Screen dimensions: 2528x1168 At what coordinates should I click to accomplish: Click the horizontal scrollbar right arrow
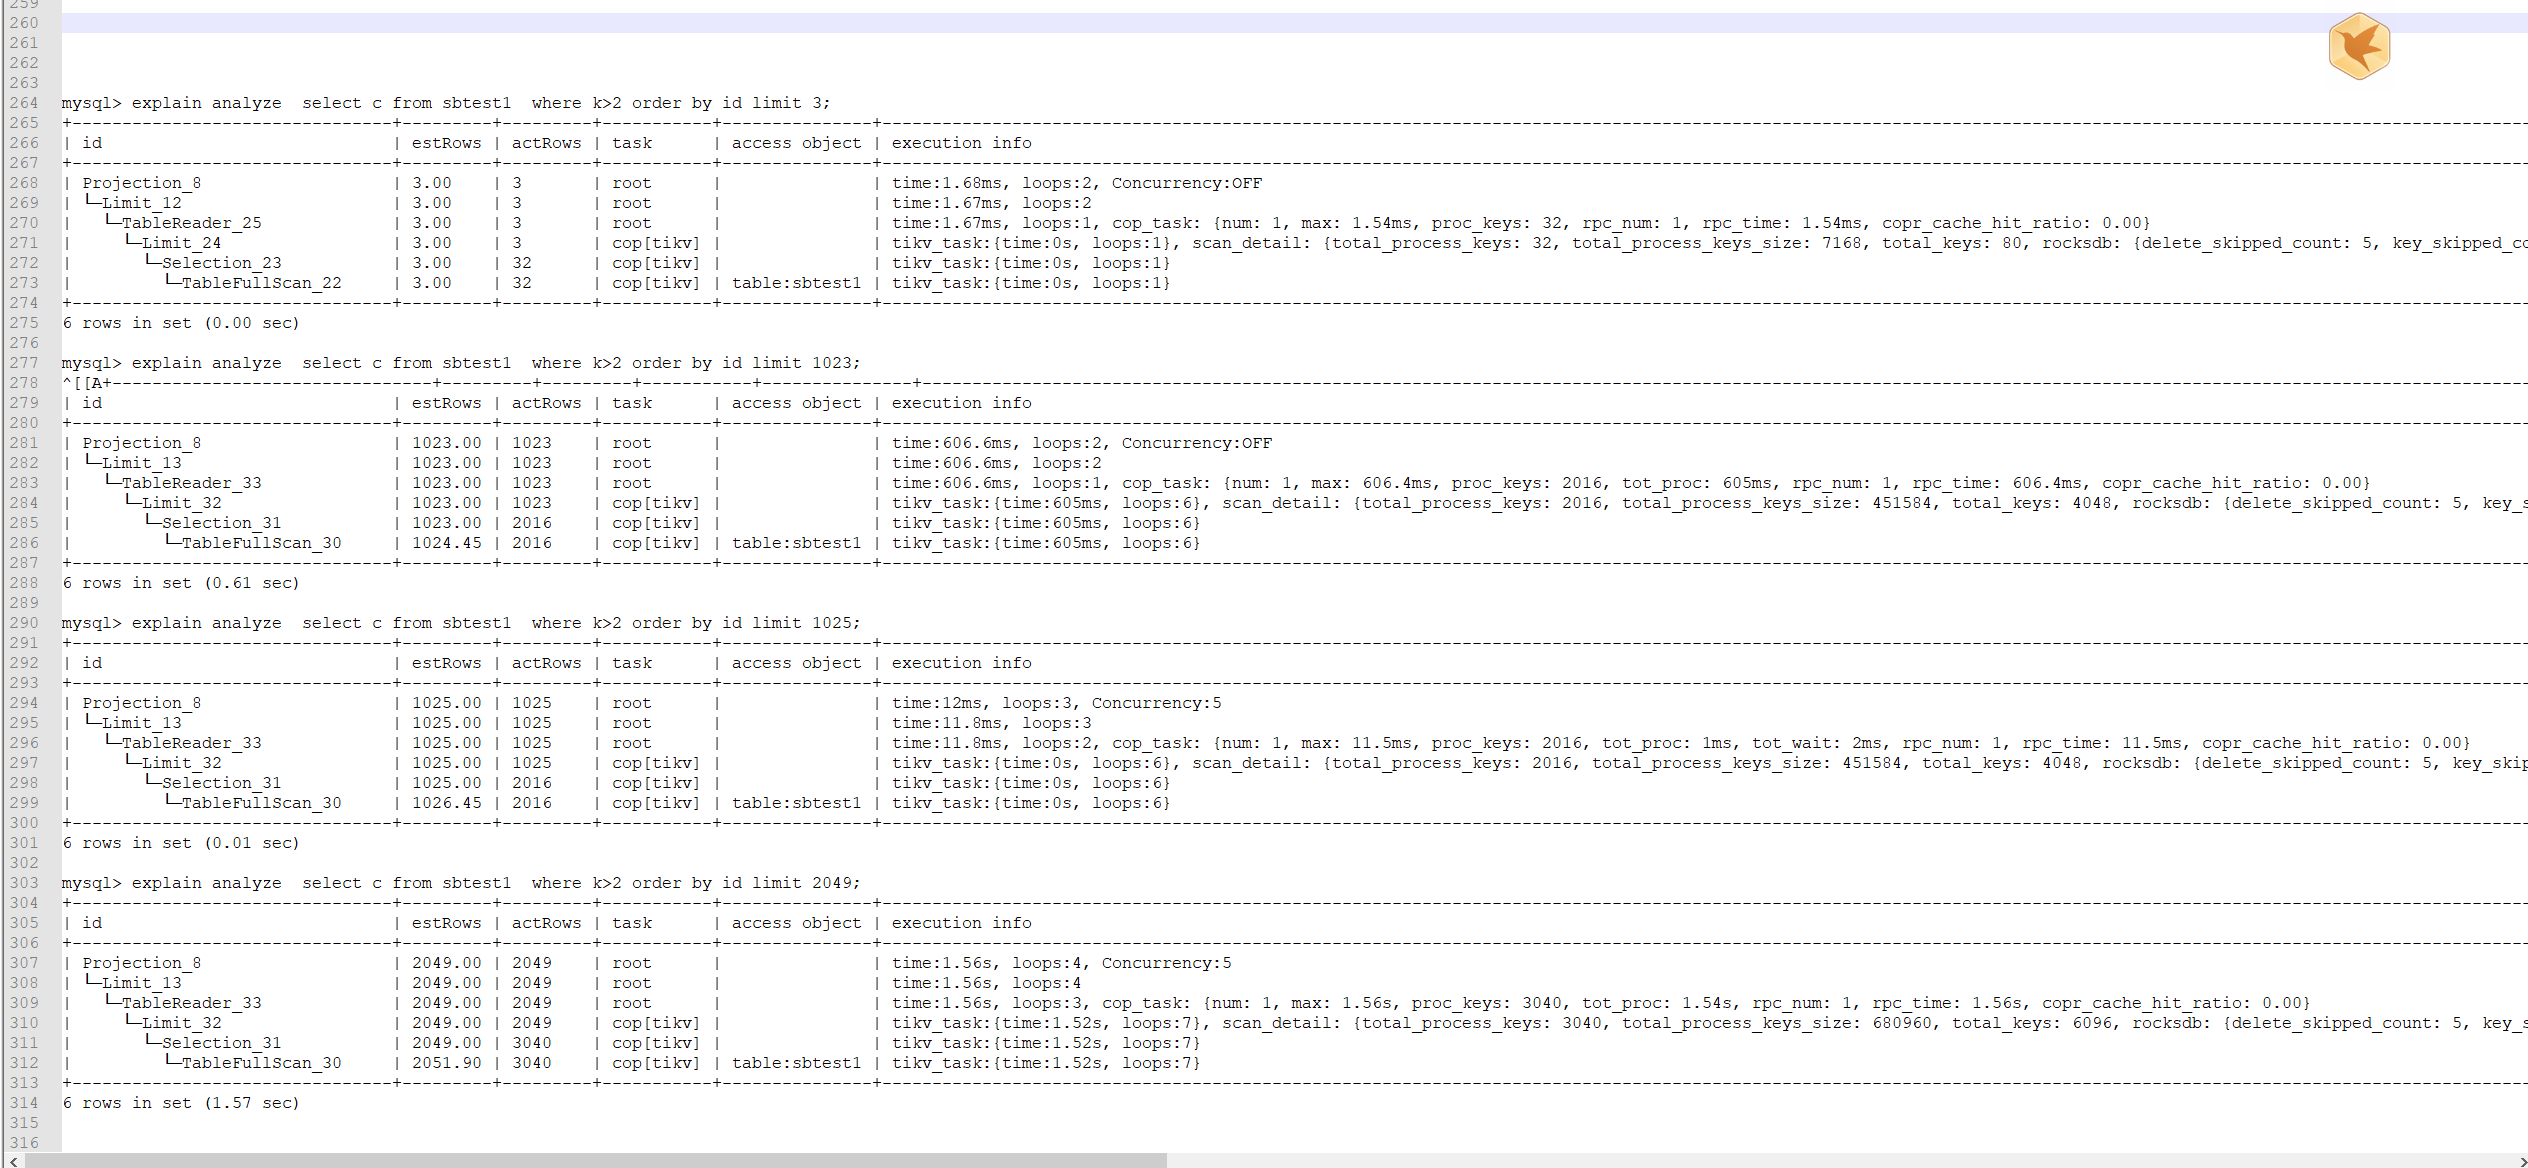pos(2522,1161)
